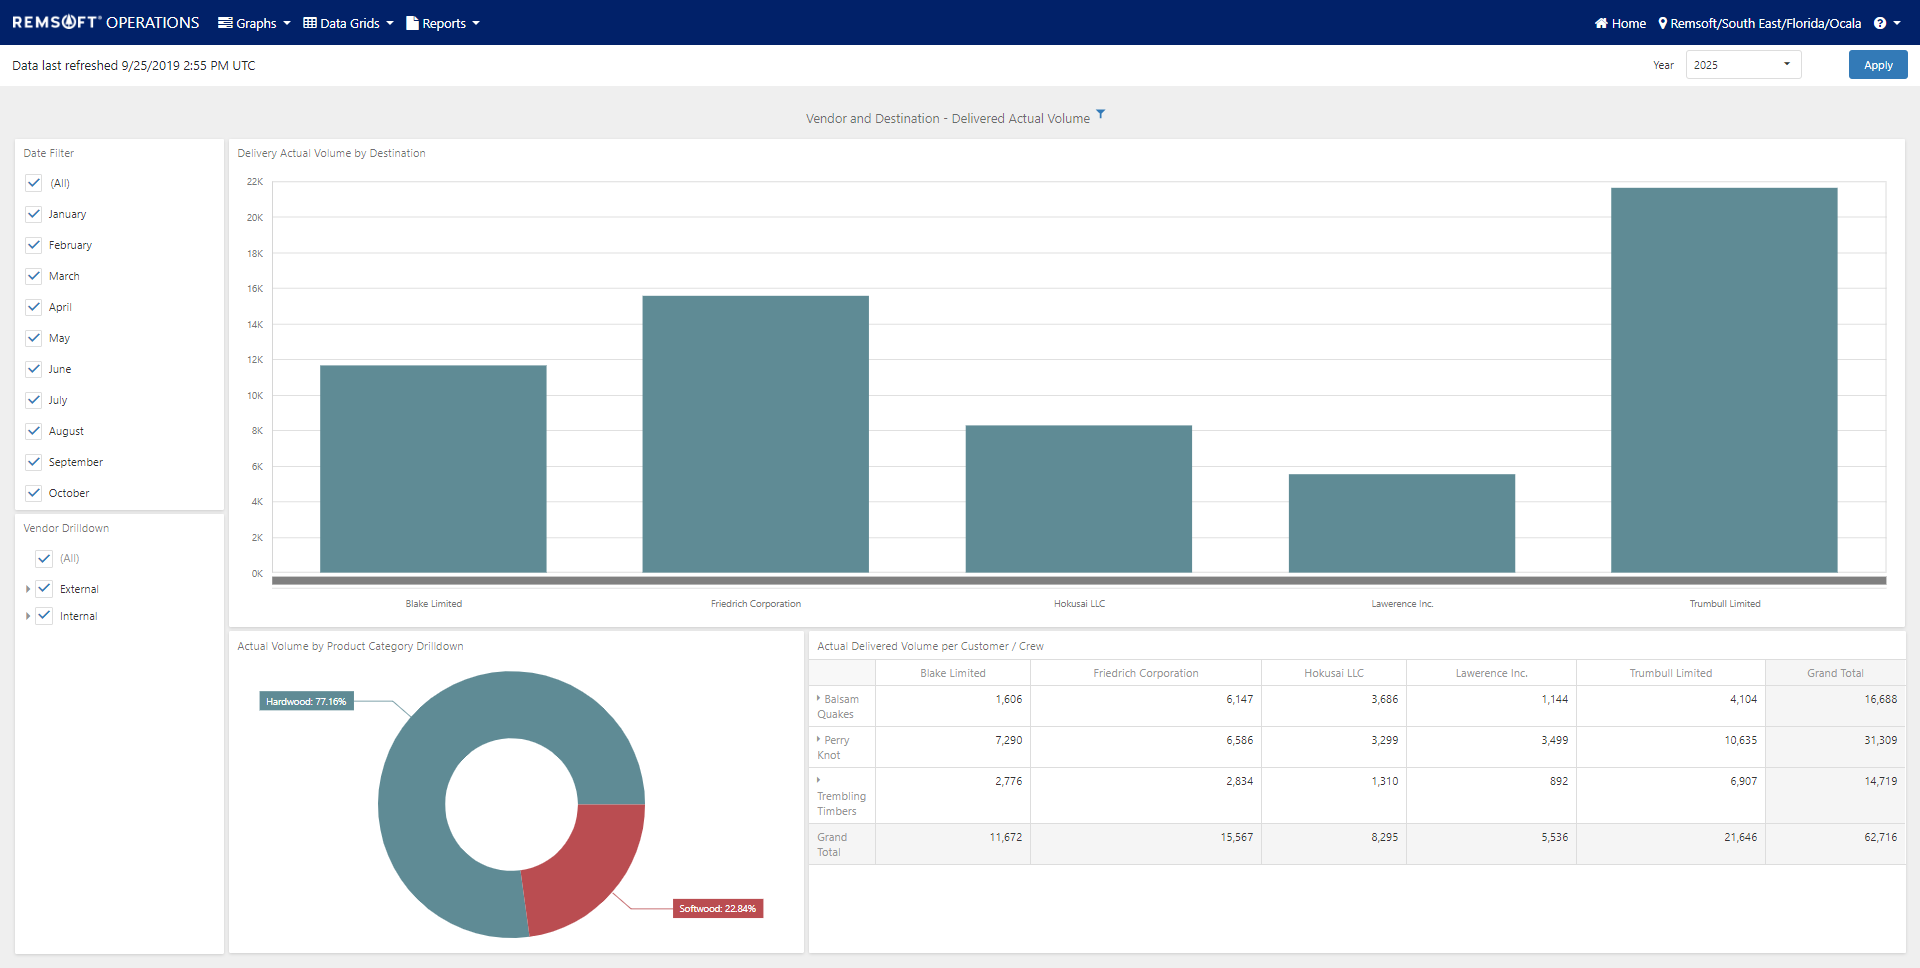This screenshot has height=968, width=1920.
Task: Expand the External vendor group
Action: tap(27, 589)
